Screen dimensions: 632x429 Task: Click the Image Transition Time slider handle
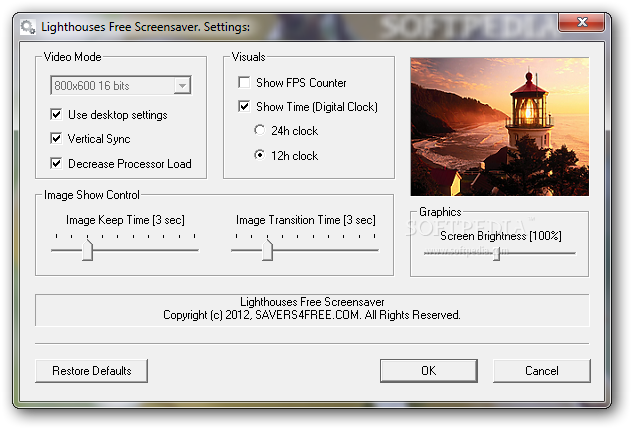coord(268,250)
